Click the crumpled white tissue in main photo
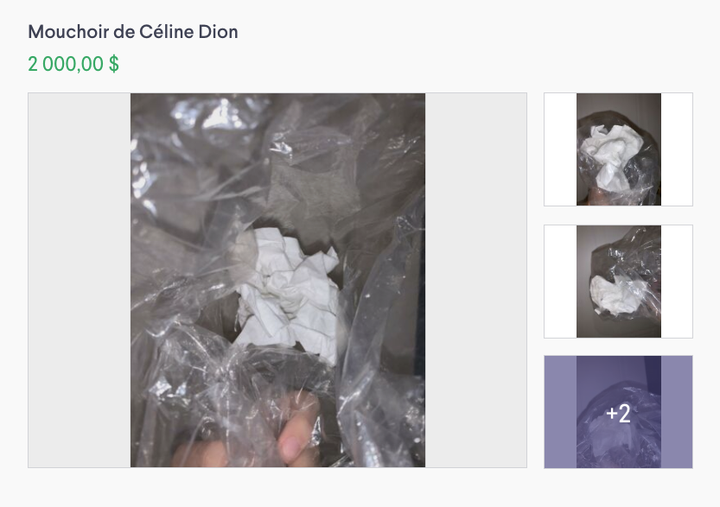 pos(288,293)
